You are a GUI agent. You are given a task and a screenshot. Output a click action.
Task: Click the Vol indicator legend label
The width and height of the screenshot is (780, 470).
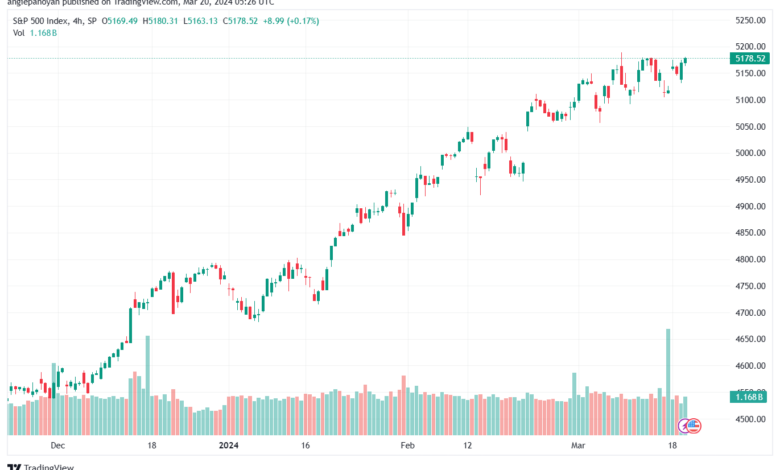pyautogui.click(x=18, y=33)
